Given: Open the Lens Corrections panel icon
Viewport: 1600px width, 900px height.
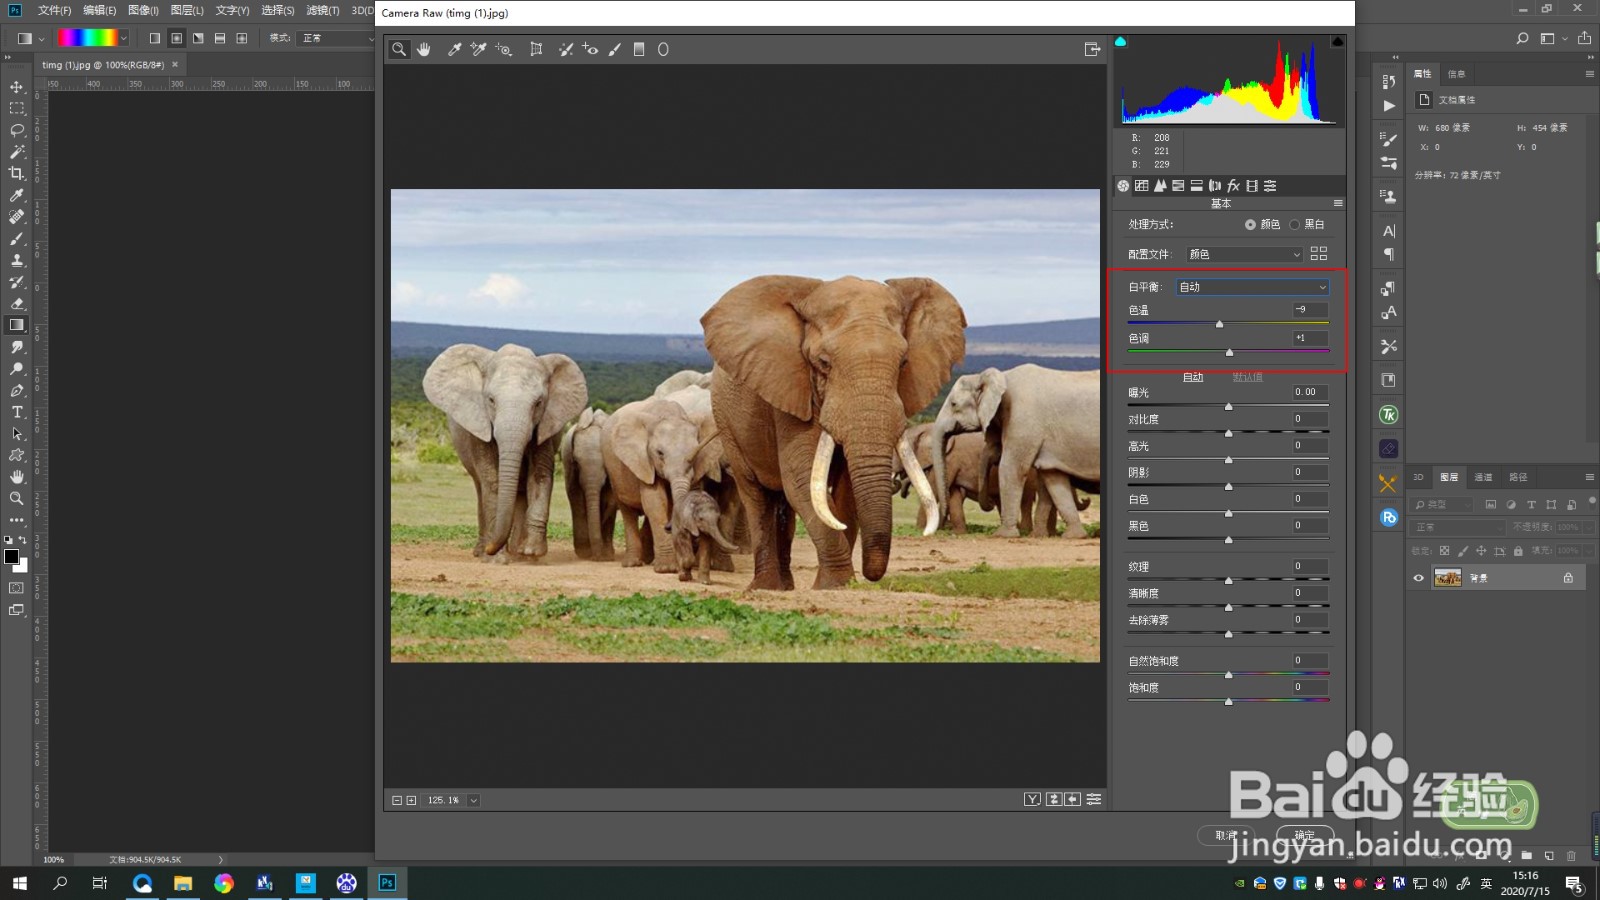Looking at the screenshot, I should [1215, 186].
